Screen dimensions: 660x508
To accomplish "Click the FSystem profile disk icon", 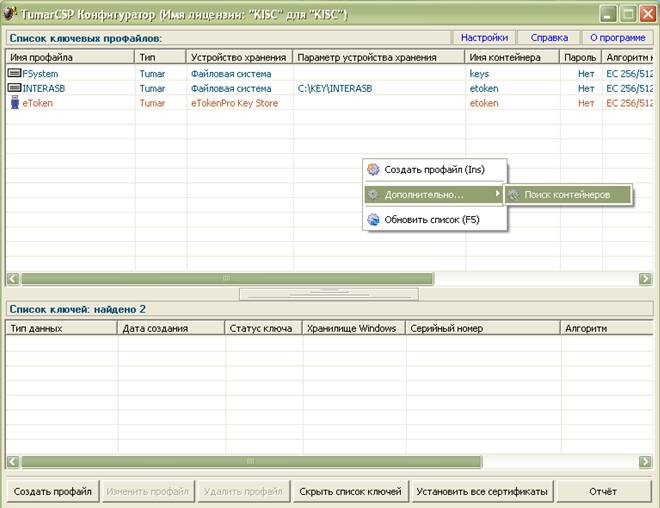I will 14,73.
